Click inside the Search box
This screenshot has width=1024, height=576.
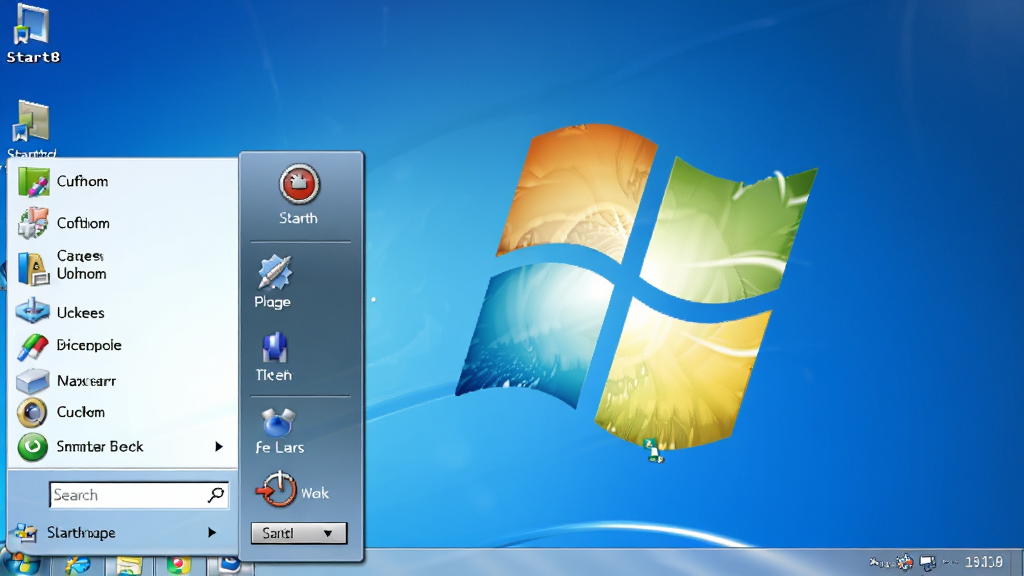click(138, 495)
